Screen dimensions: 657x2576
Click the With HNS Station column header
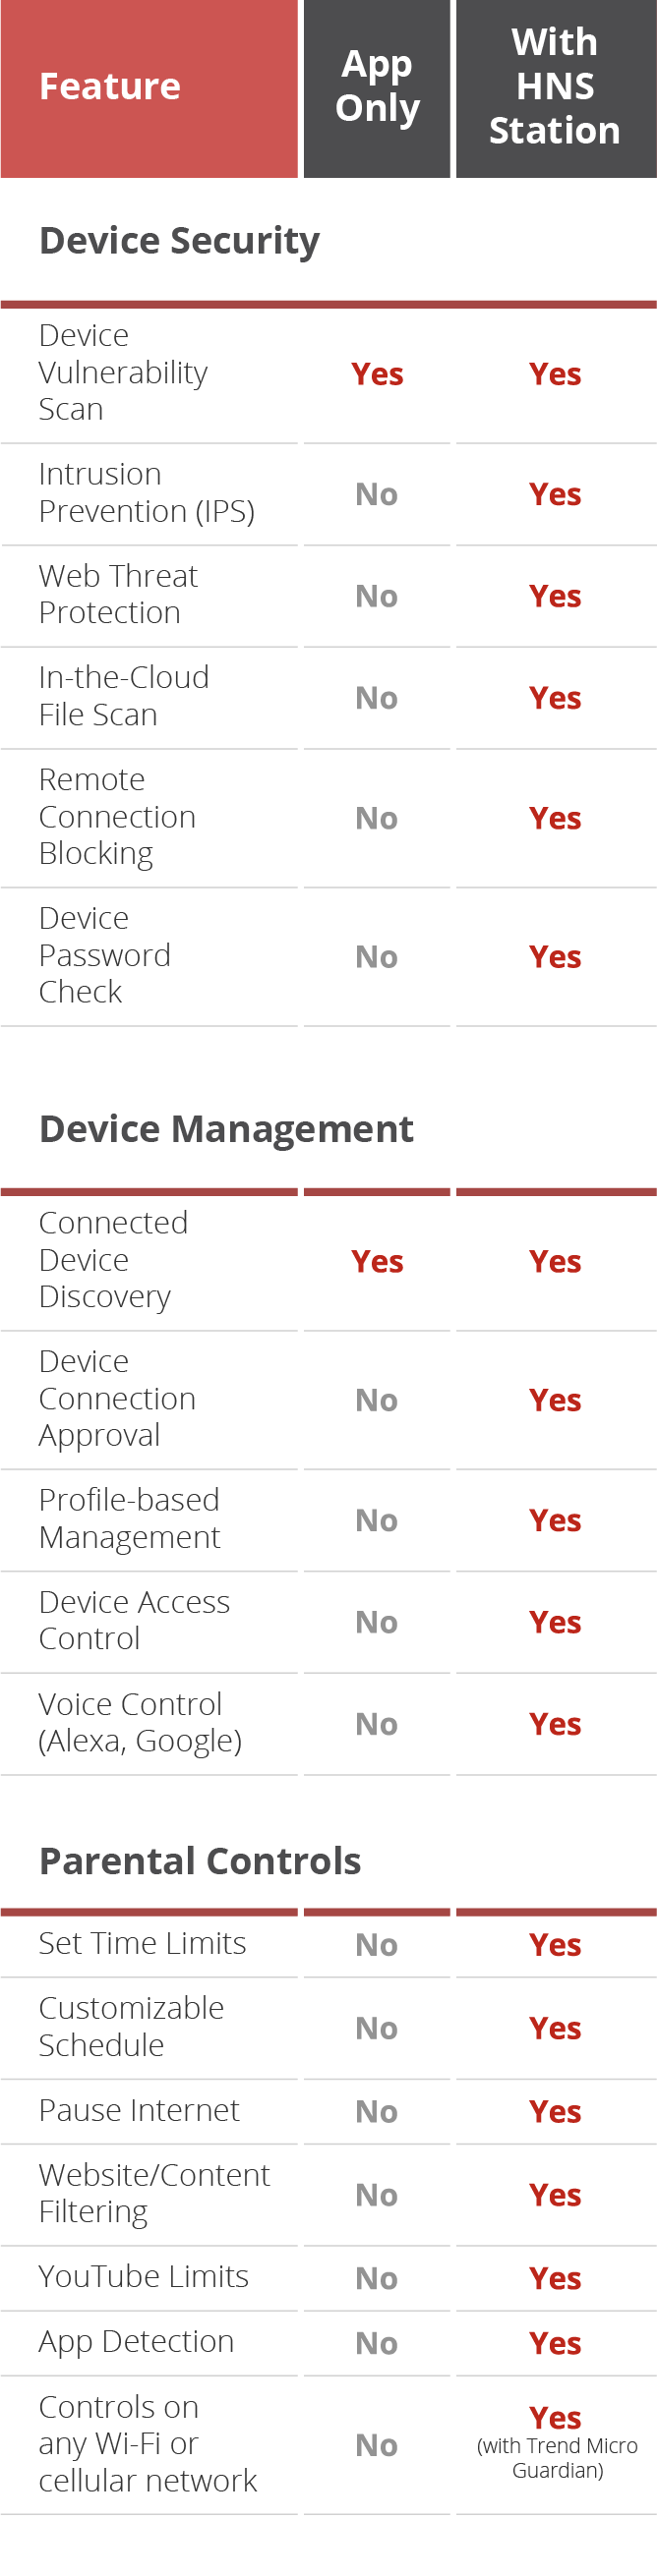(555, 87)
